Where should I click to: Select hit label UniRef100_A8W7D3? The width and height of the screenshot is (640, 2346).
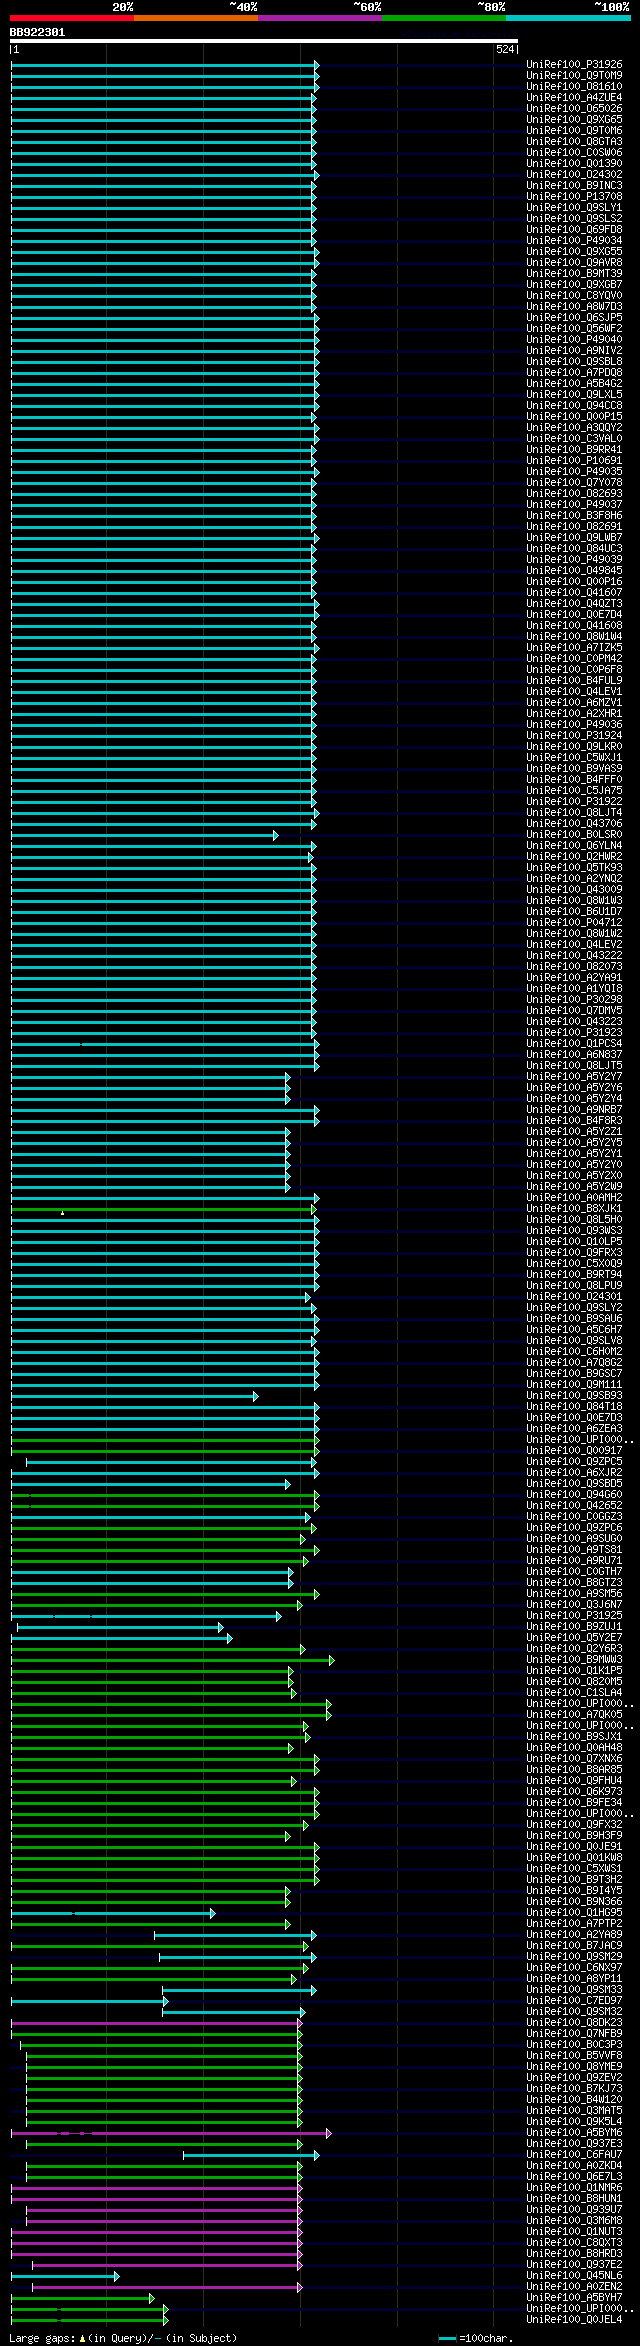(x=574, y=307)
